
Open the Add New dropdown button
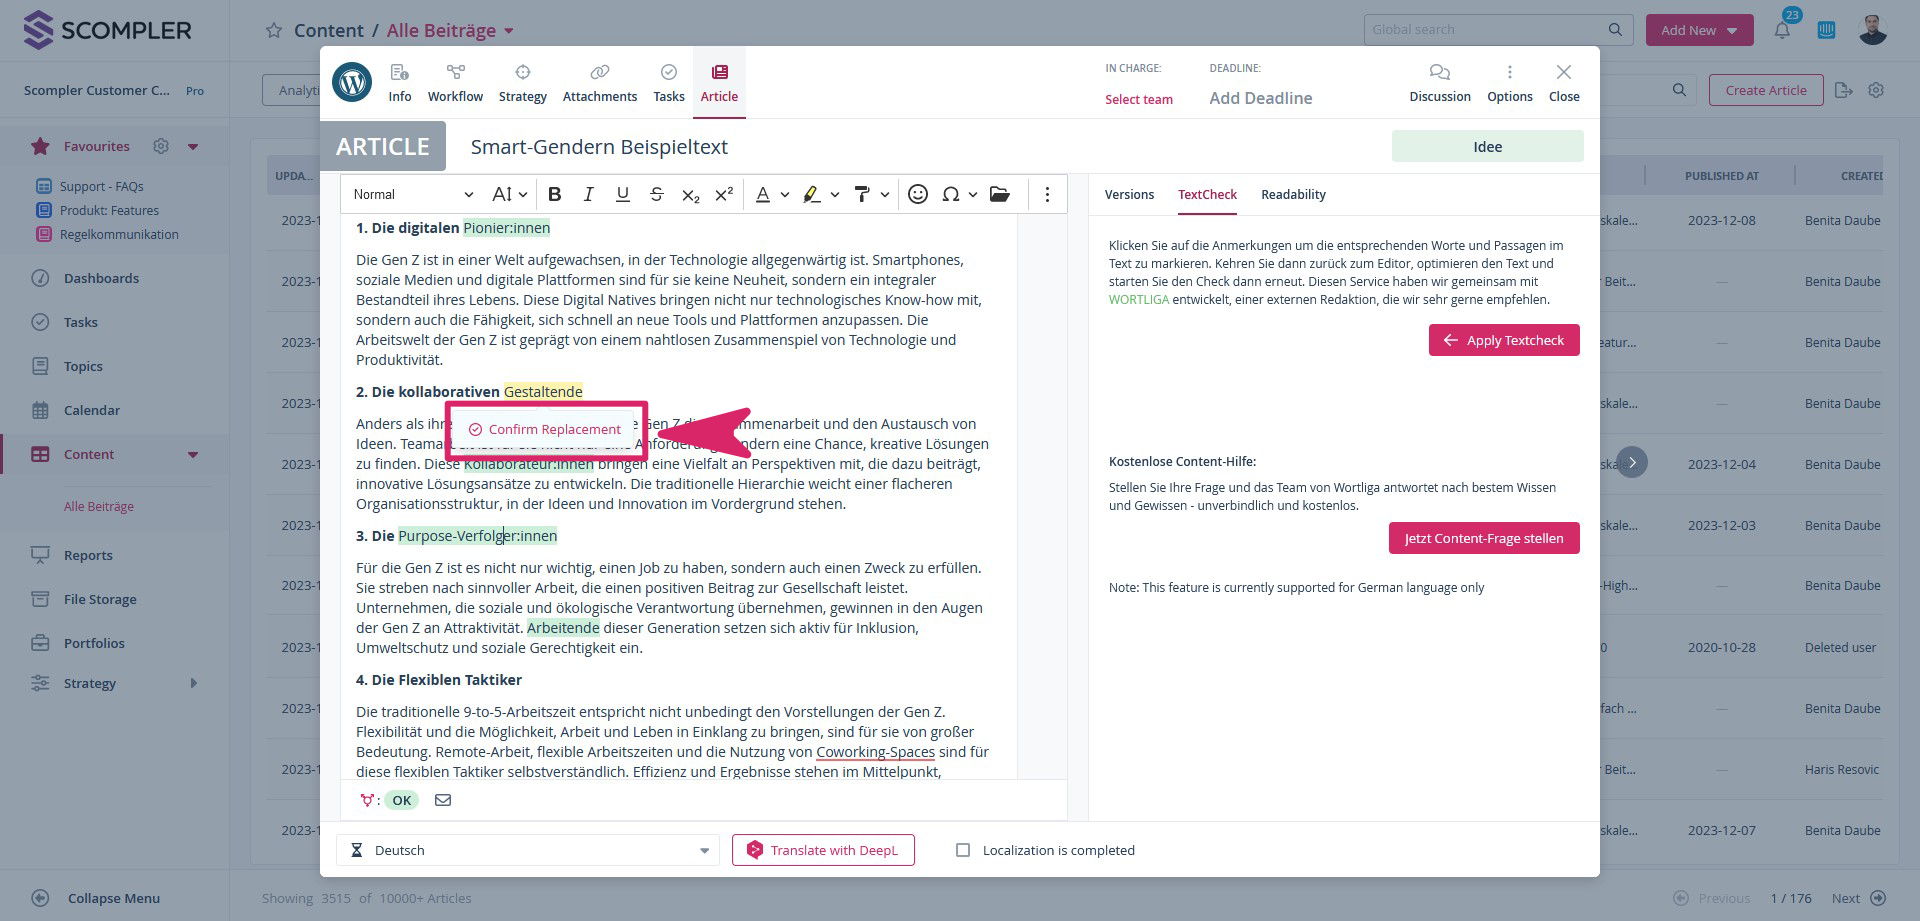pos(1699,30)
